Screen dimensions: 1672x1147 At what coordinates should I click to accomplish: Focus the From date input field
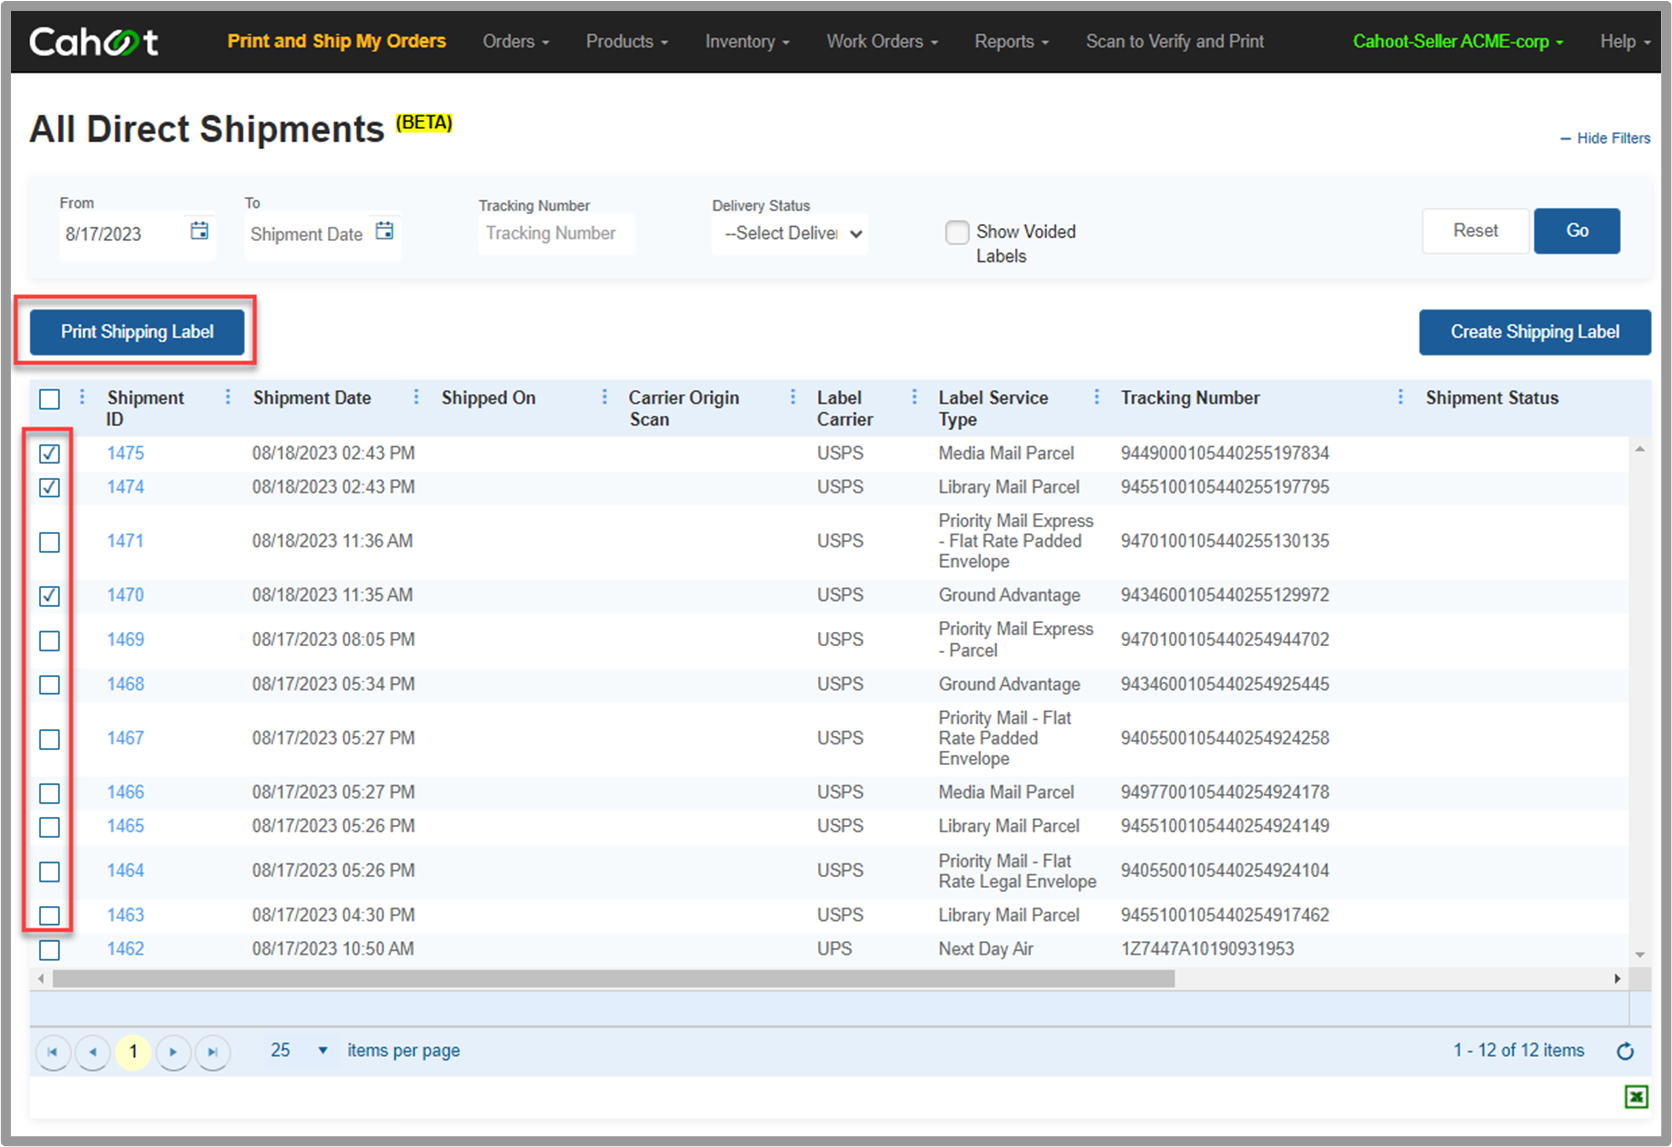(x=122, y=234)
